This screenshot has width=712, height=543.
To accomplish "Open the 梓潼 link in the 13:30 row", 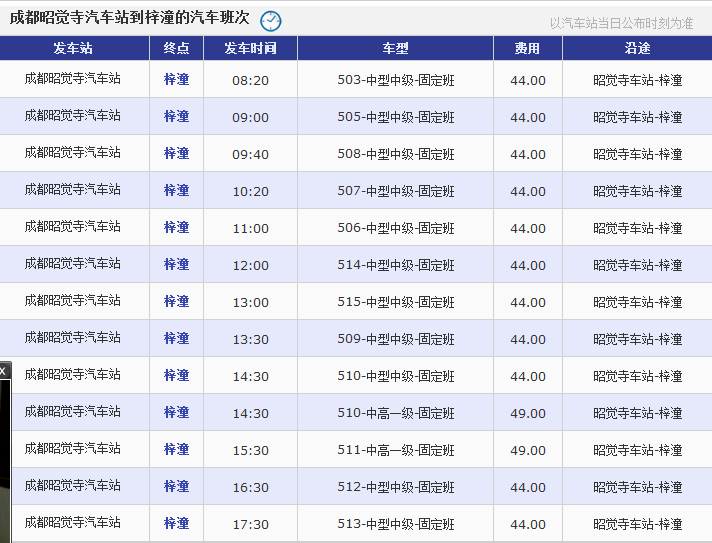I will tap(177, 339).
